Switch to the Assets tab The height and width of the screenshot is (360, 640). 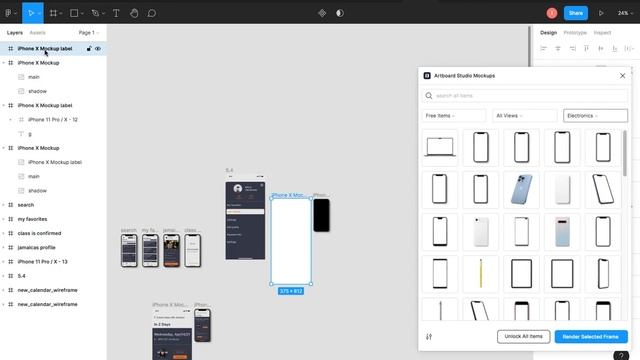click(x=38, y=33)
